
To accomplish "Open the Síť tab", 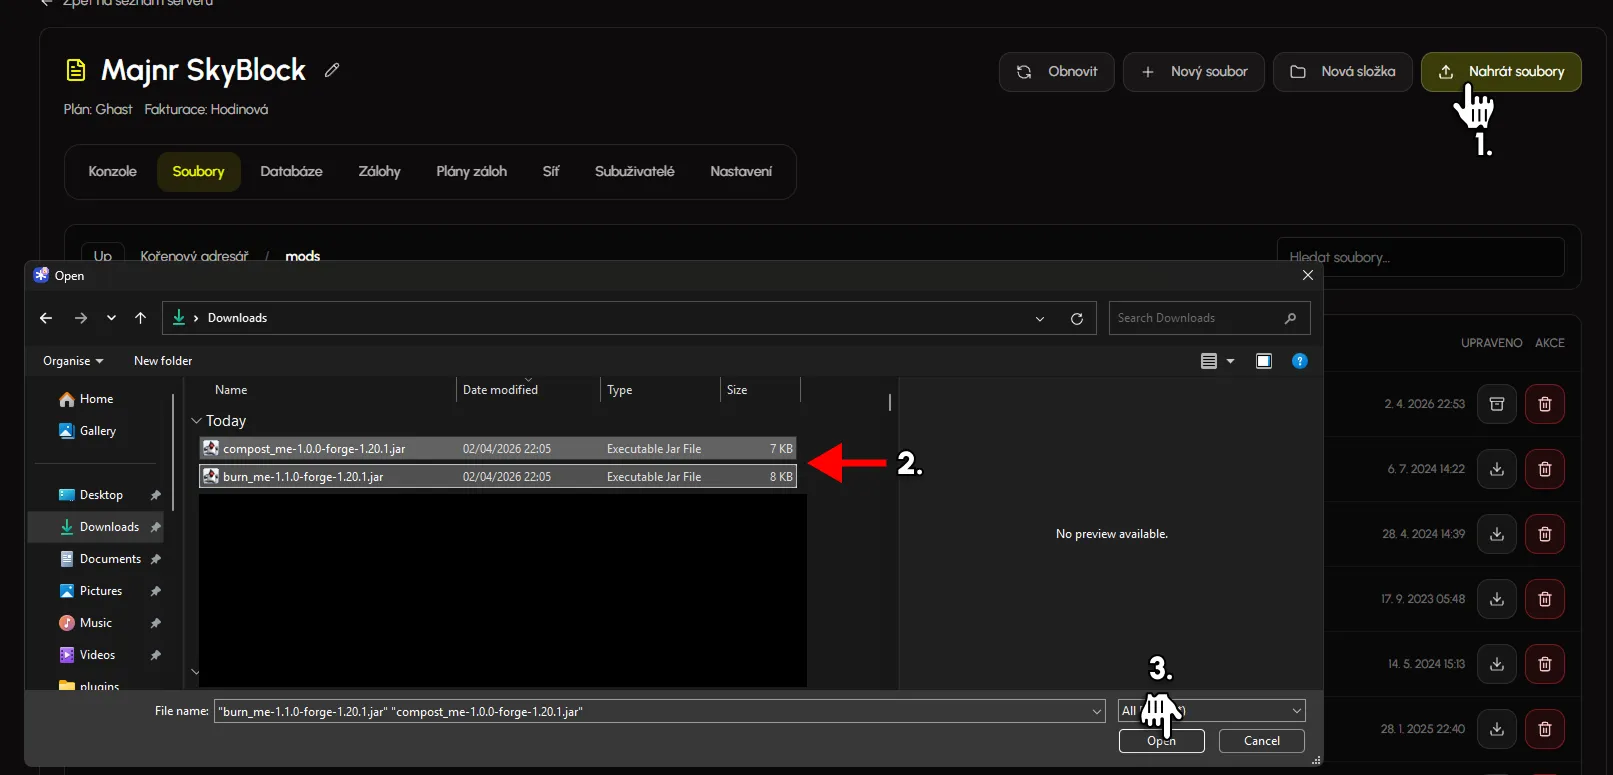I will (550, 172).
